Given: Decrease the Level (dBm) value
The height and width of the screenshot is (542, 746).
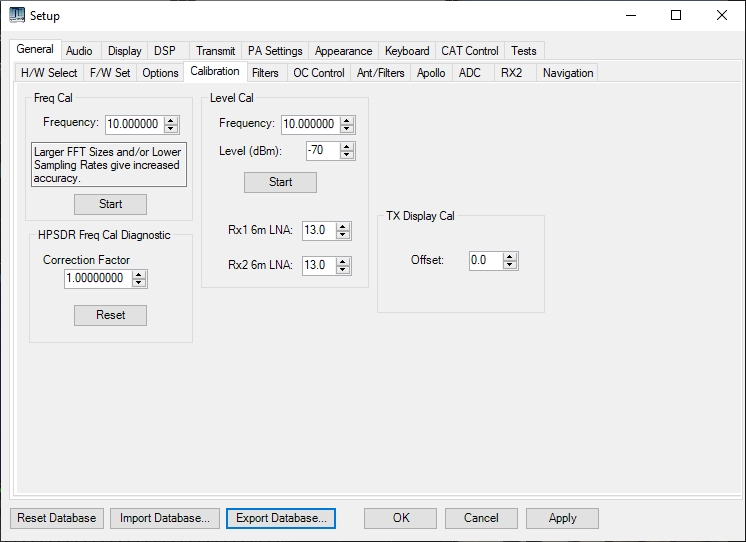Looking at the screenshot, I should 347,155.
